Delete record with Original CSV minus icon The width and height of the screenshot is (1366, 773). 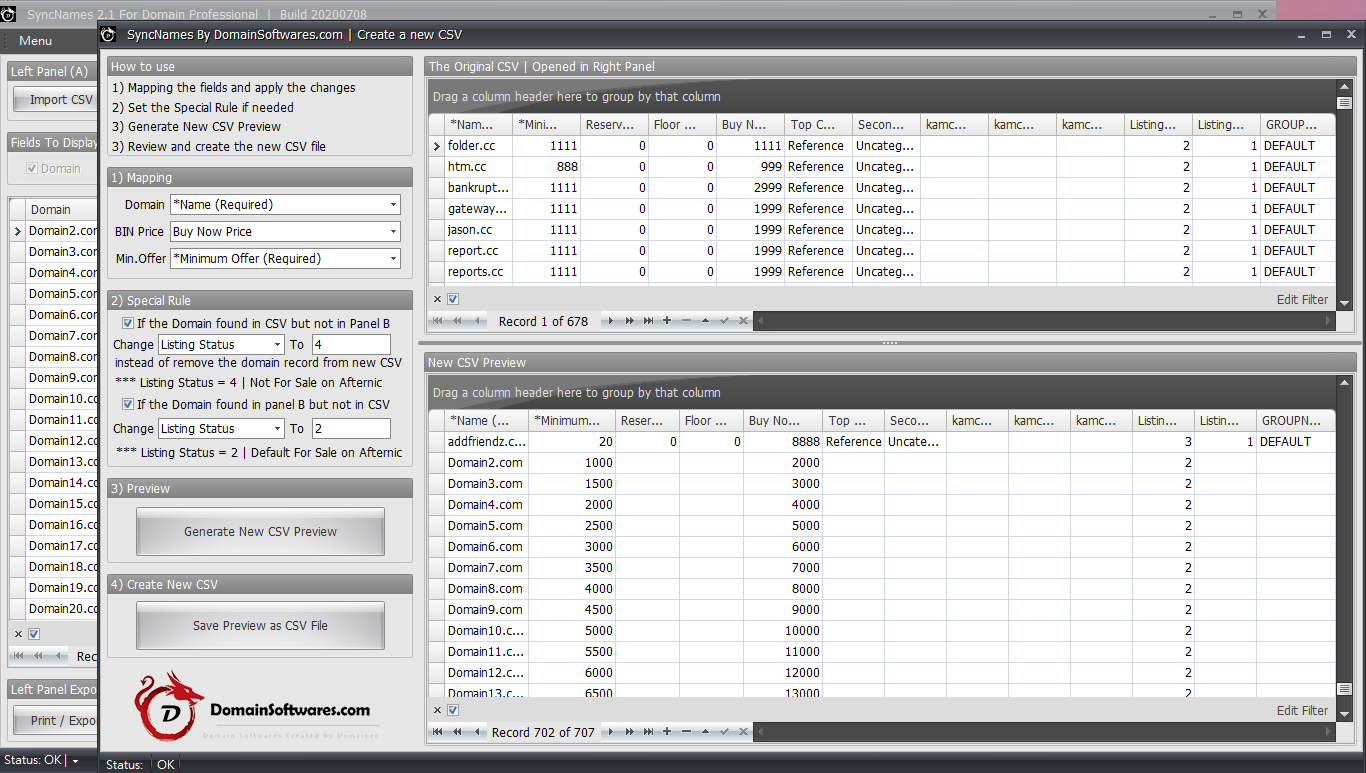(686, 321)
